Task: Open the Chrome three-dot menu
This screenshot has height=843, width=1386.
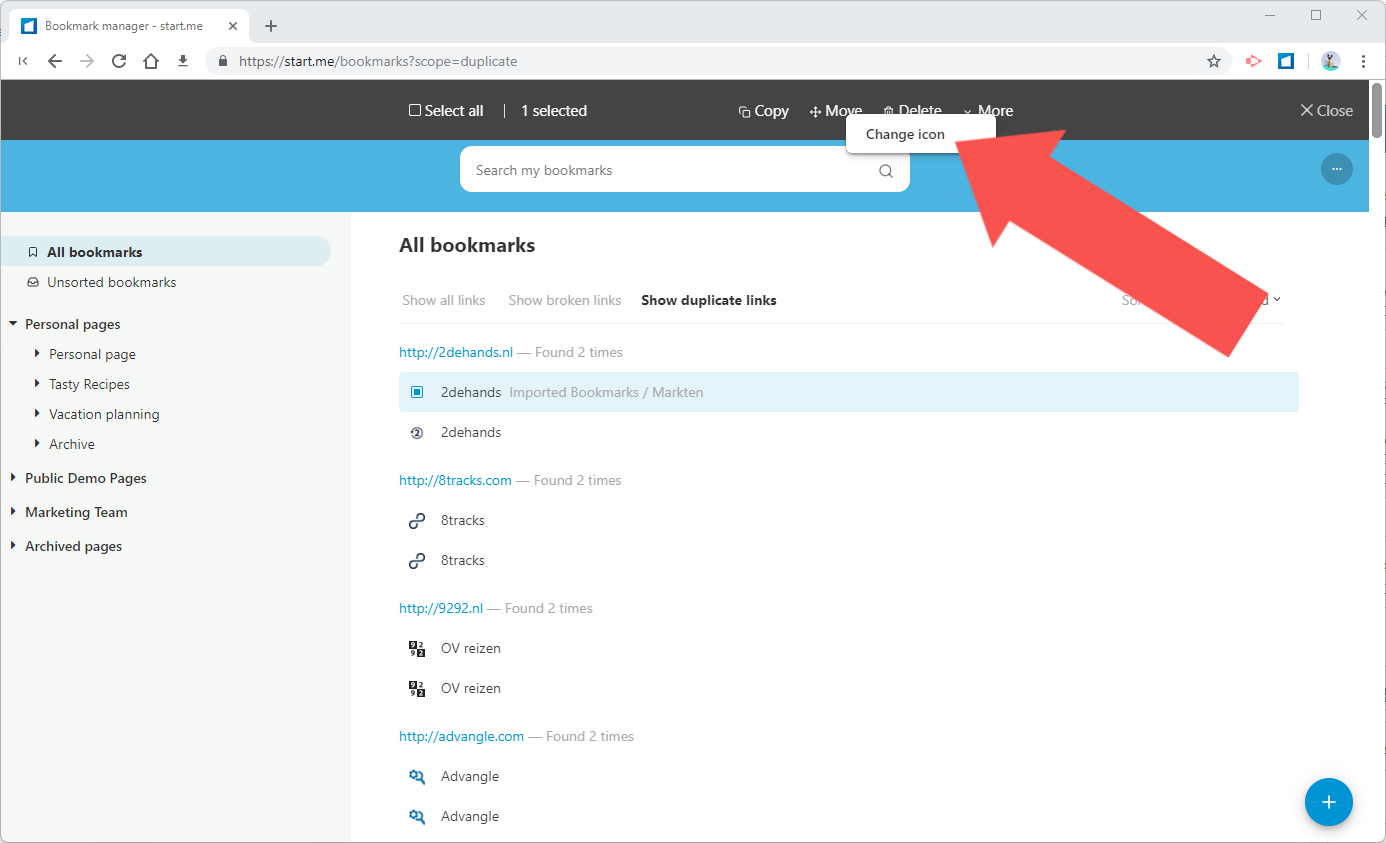Action: [x=1363, y=61]
